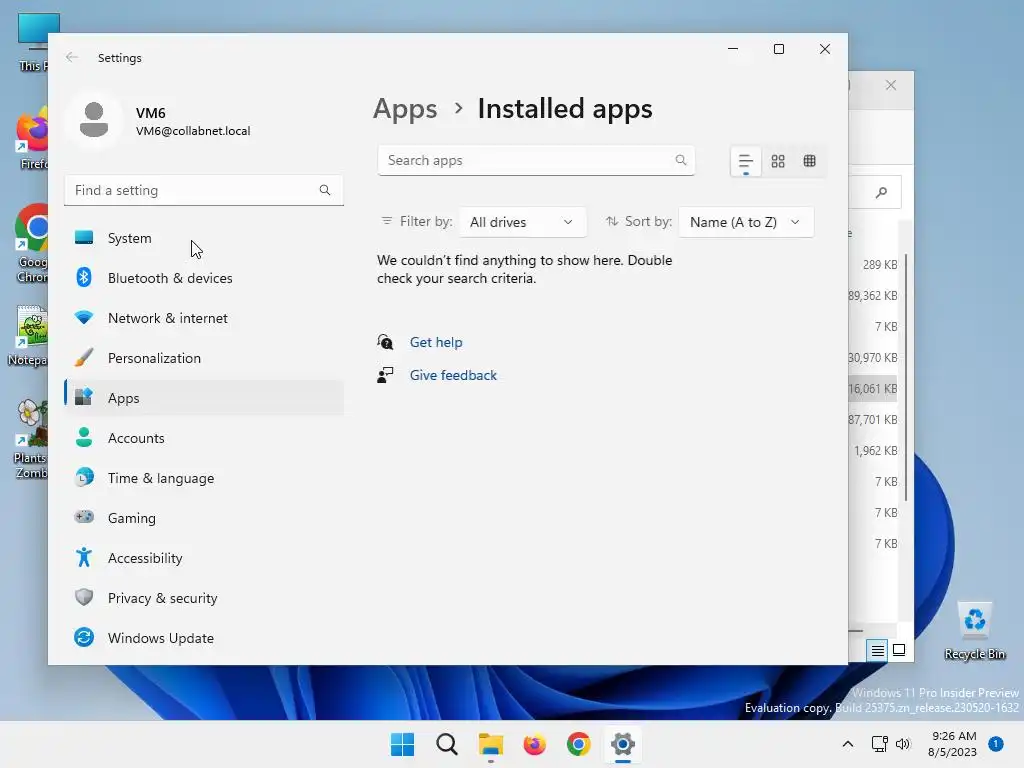The image size is (1024, 768).
Task: Open Filter by All drives dropdown
Action: click(522, 222)
